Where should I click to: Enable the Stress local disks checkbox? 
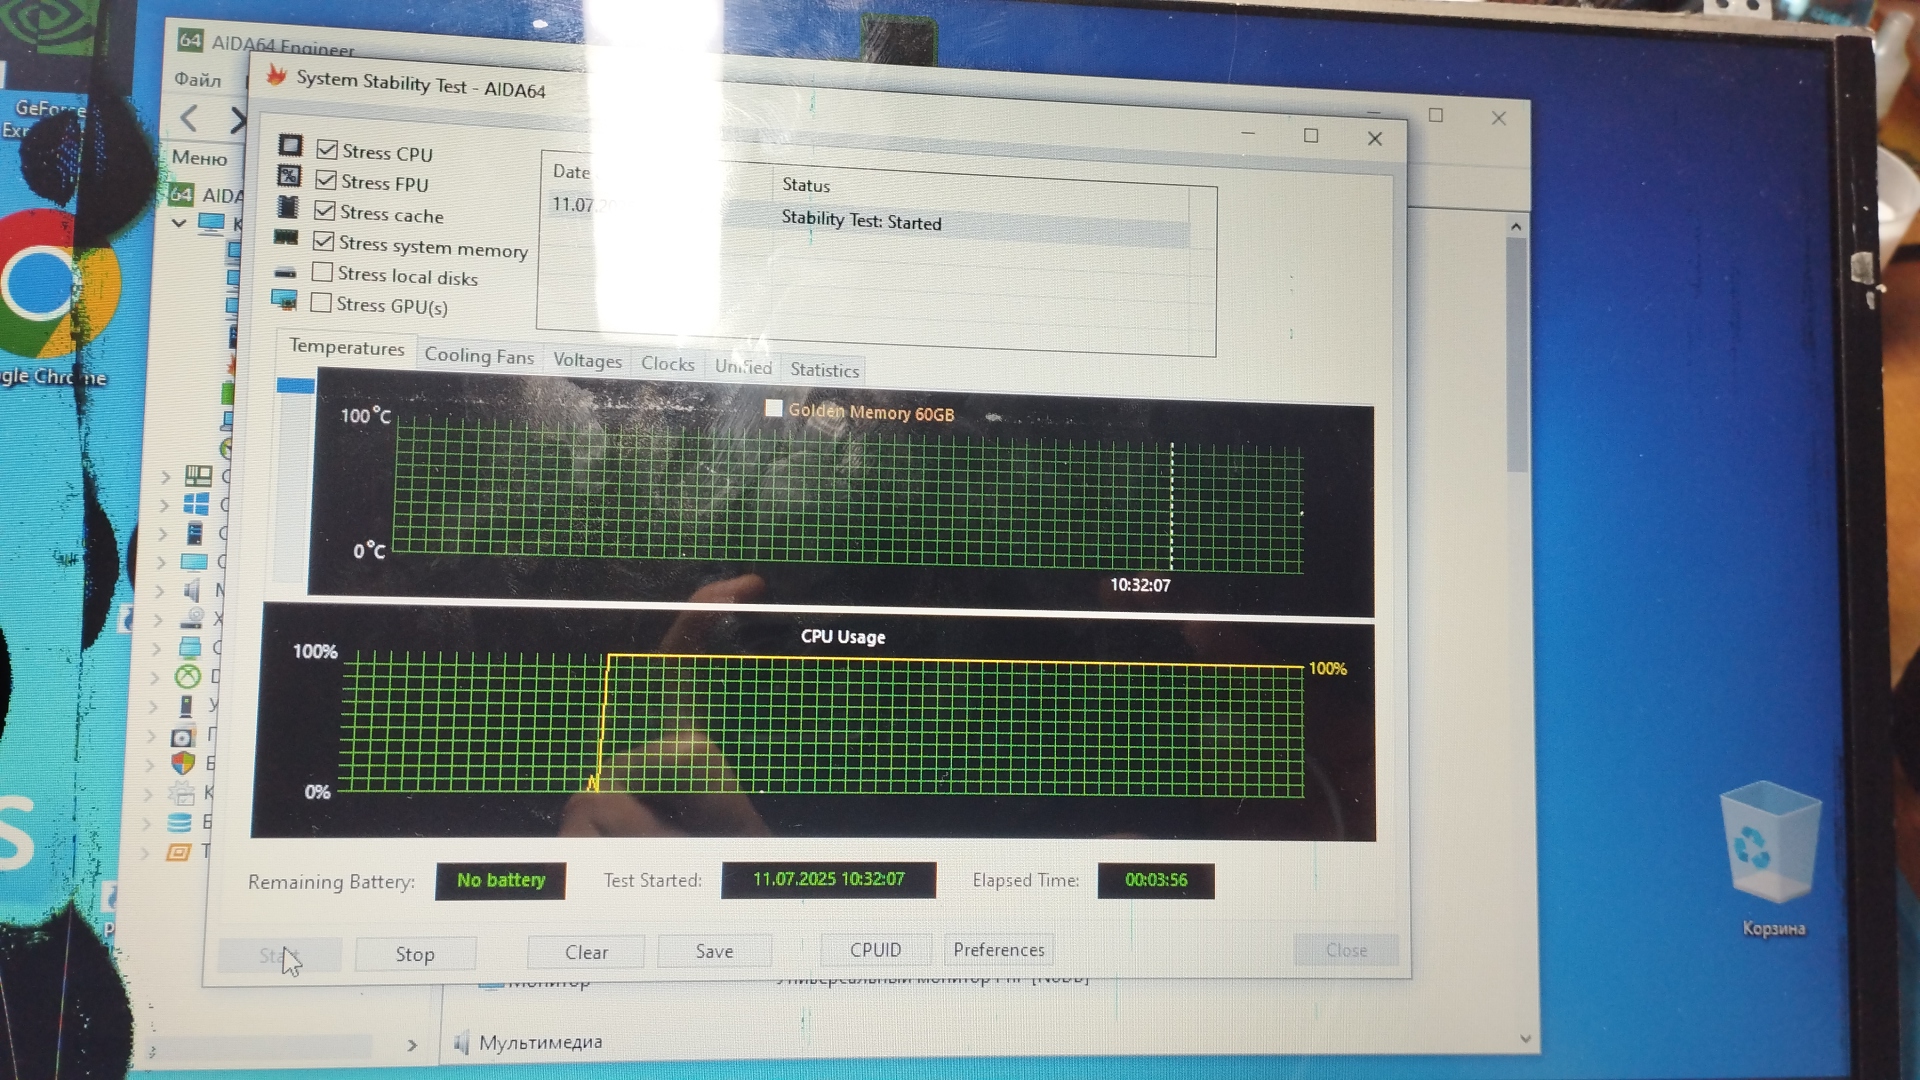coord(322,272)
